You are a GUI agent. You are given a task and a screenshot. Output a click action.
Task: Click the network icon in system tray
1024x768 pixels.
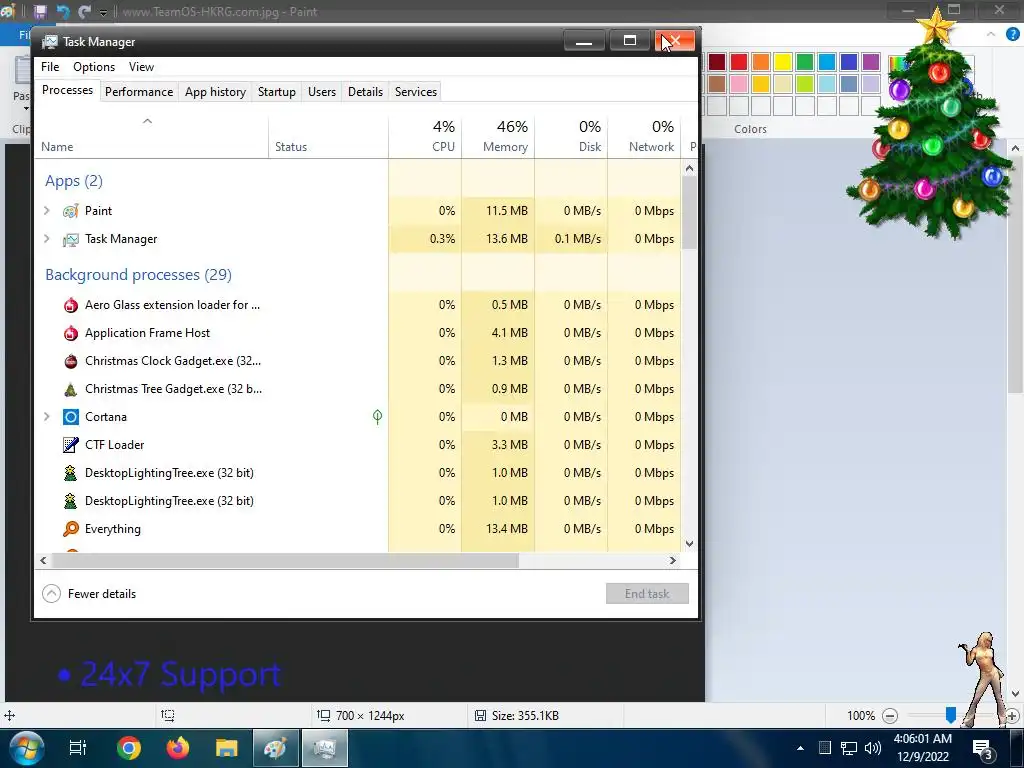click(848, 748)
